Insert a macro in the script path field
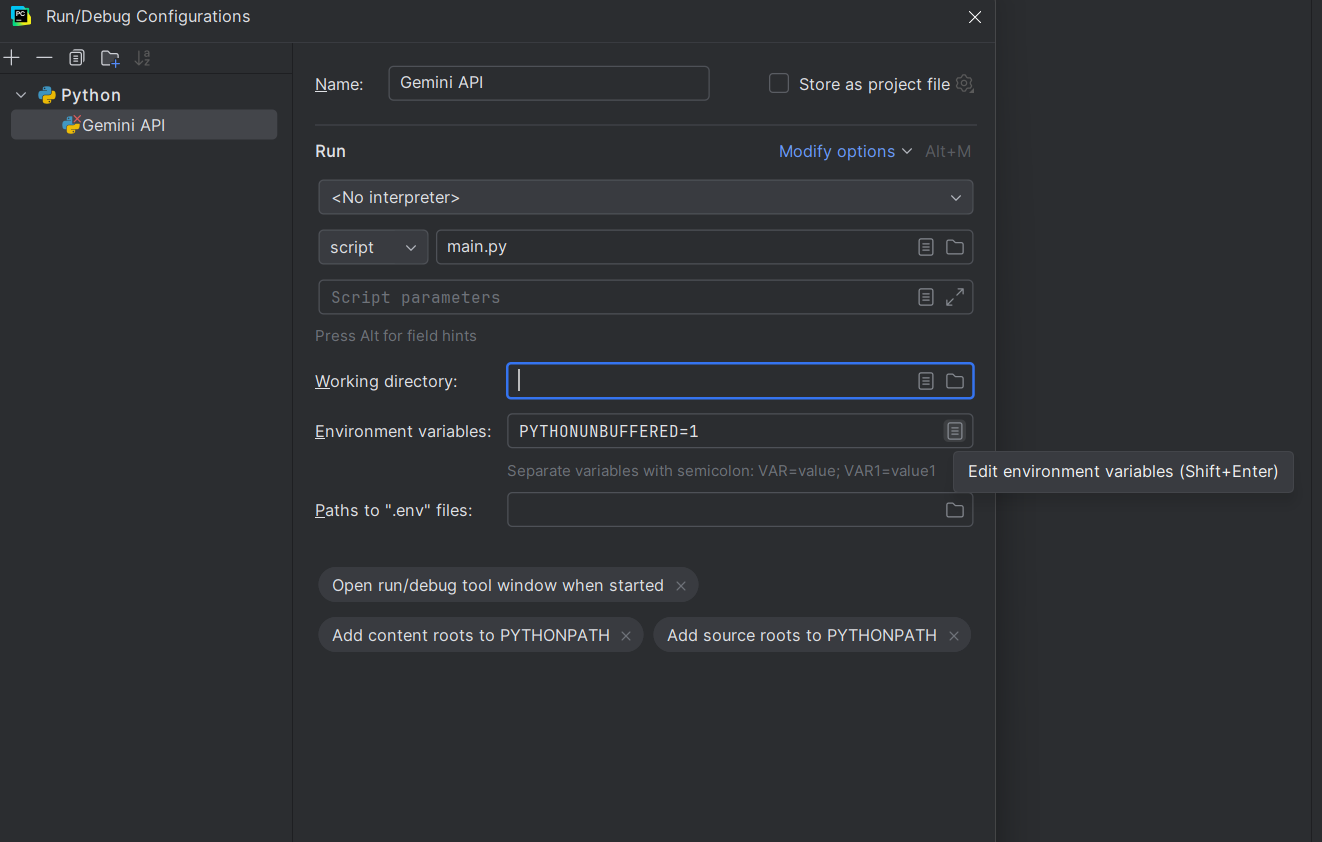 [x=926, y=247]
